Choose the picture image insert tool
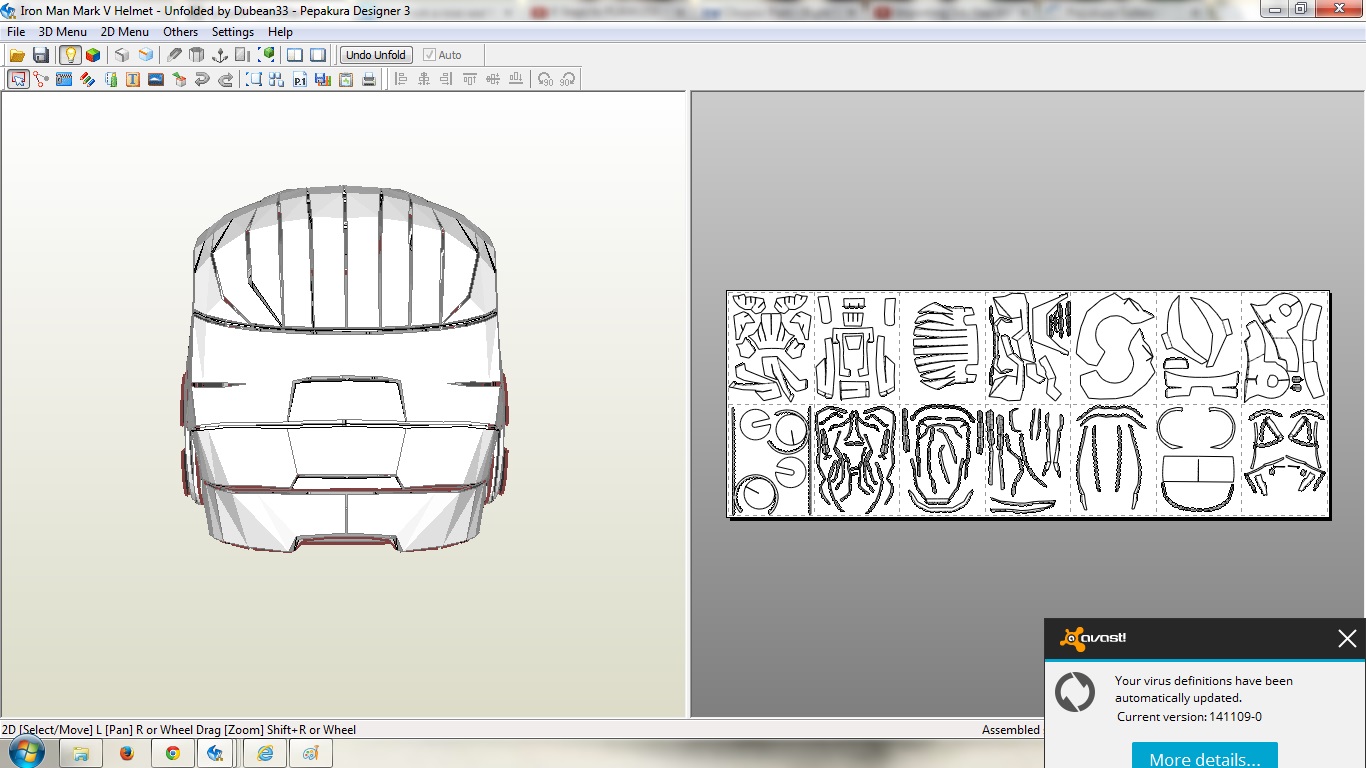The width and height of the screenshot is (1366, 768). pyautogui.click(x=156, y=79)
